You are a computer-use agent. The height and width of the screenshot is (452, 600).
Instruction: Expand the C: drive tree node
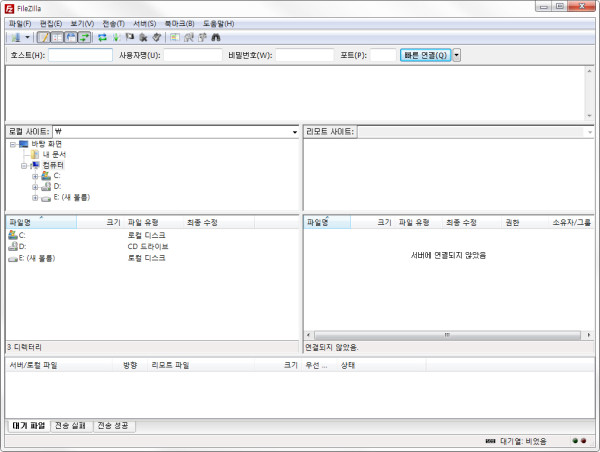coord(35,176)
